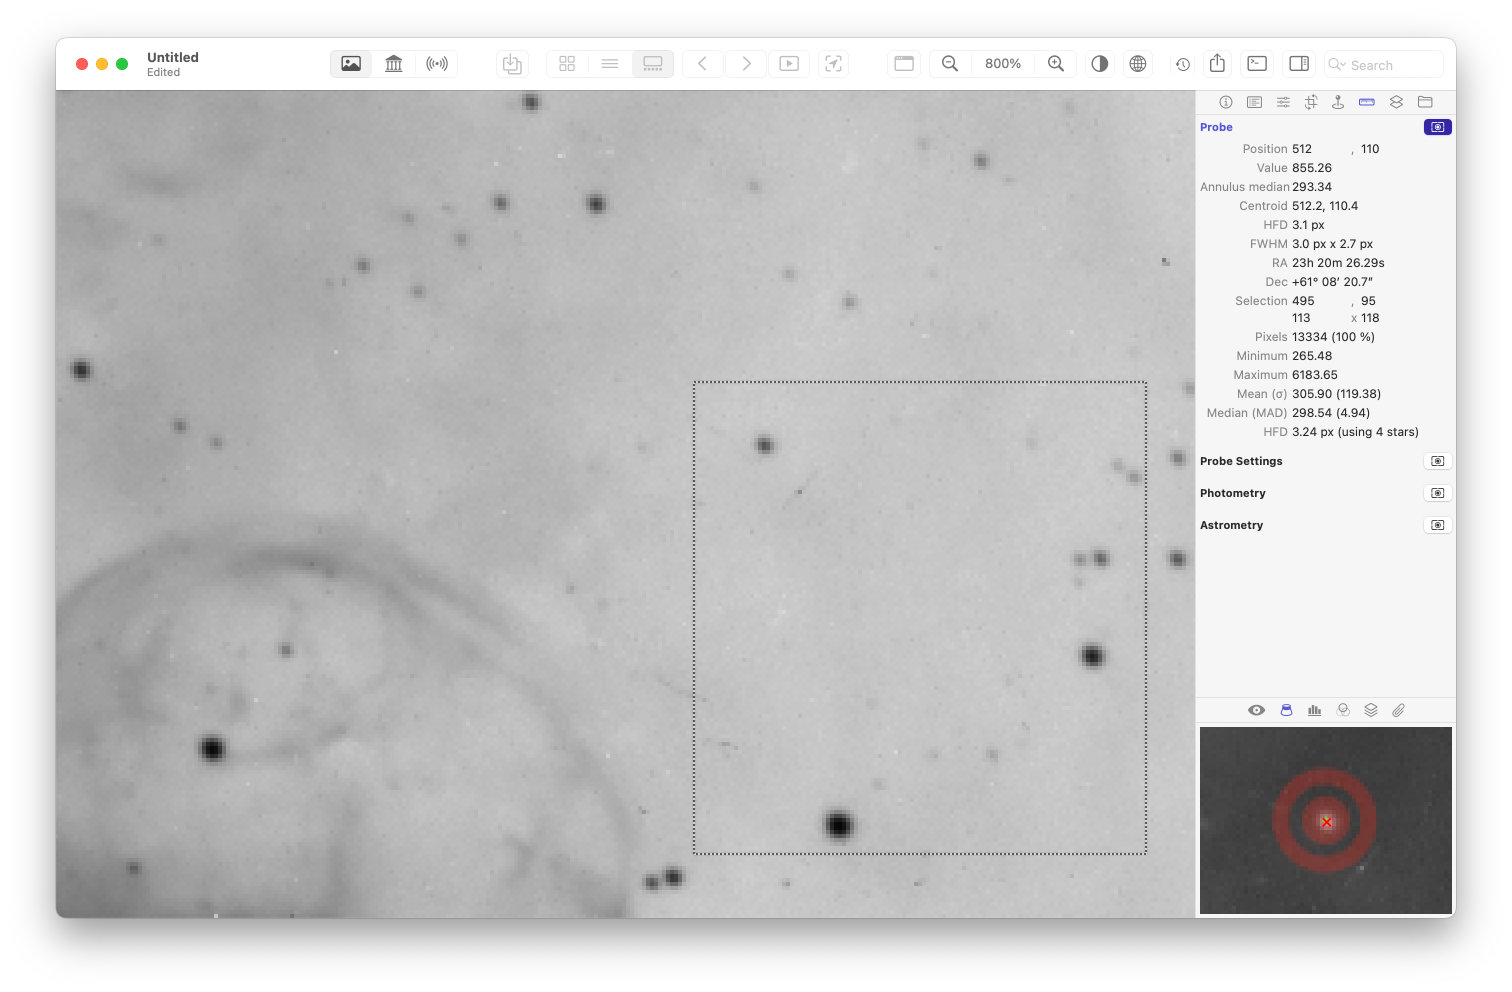Toggle the eye preview icon in bottom panel
This screenshot has width=1512, height=992.
click(x=1257, y=710)
